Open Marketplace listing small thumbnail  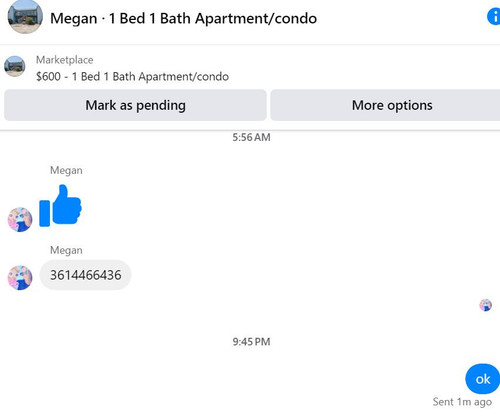click(x=15, y=66)
